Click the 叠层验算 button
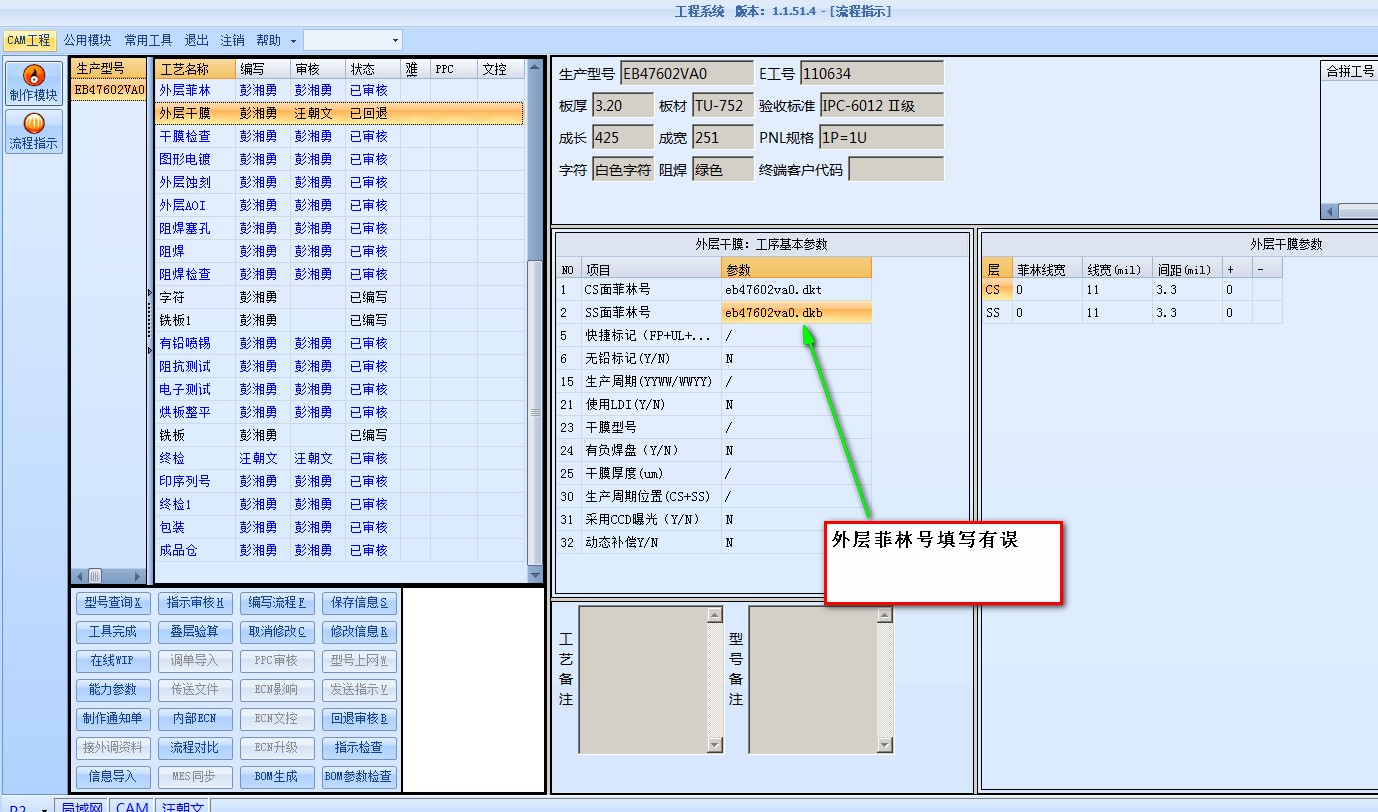 pyautogui.click(x=195, y=632)
